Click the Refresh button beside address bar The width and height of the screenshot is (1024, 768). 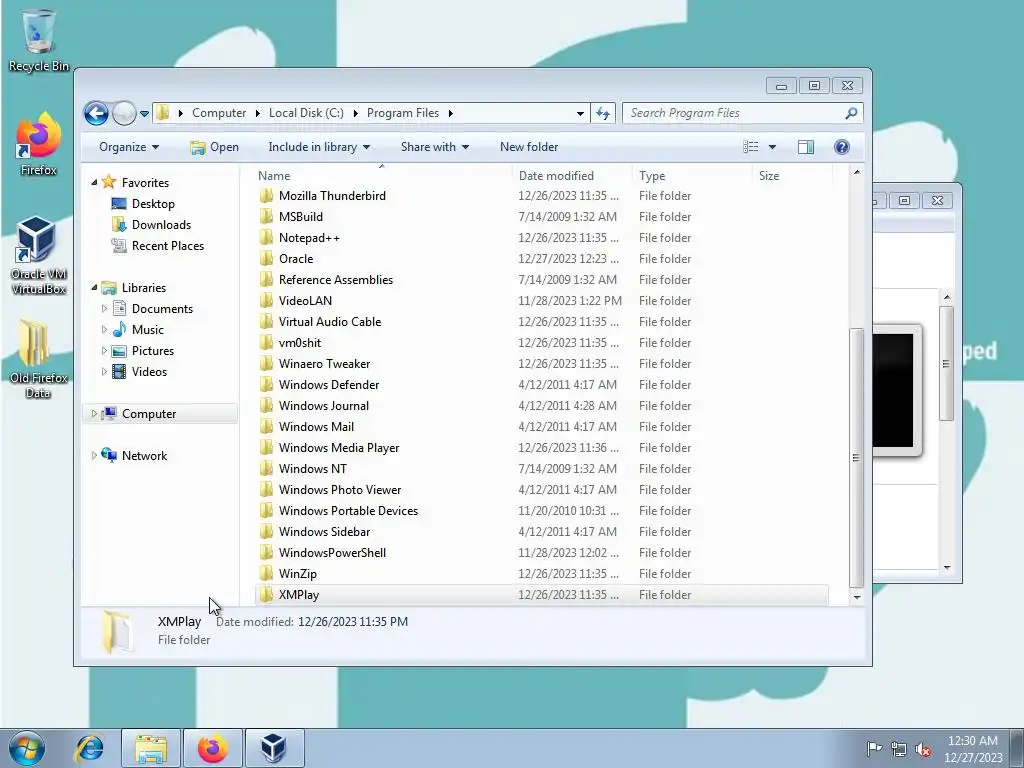(603, 113)
